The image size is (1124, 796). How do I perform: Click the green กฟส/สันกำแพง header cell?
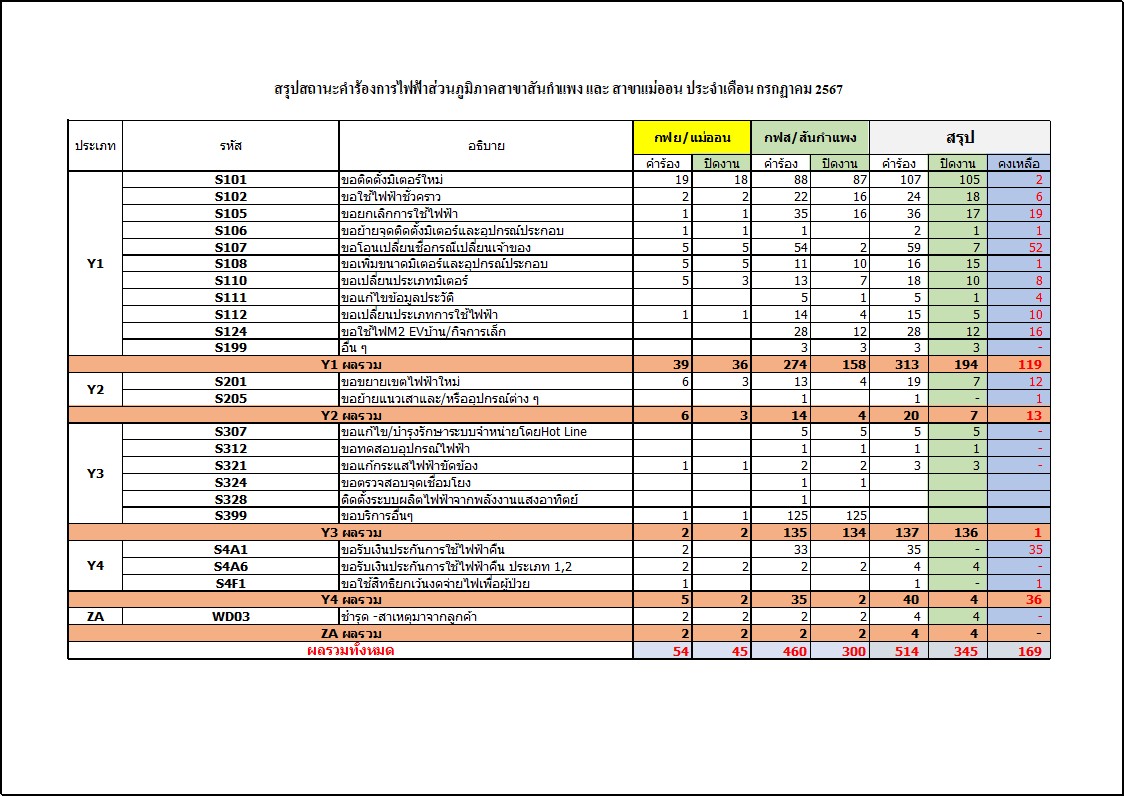810,138
